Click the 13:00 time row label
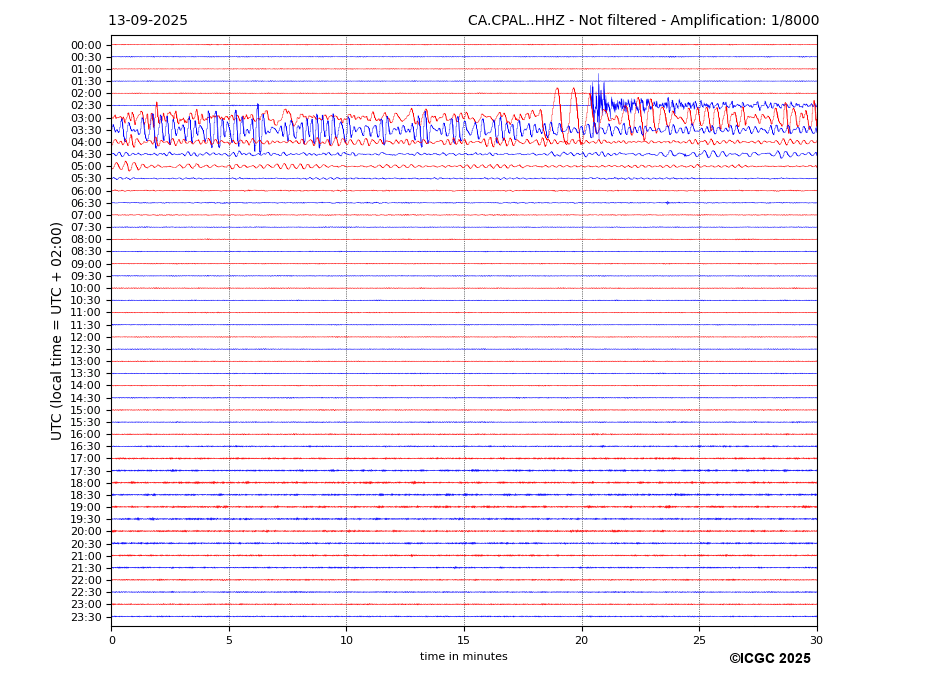Viewport: 927px width, 696px height. tap(86, 362)
